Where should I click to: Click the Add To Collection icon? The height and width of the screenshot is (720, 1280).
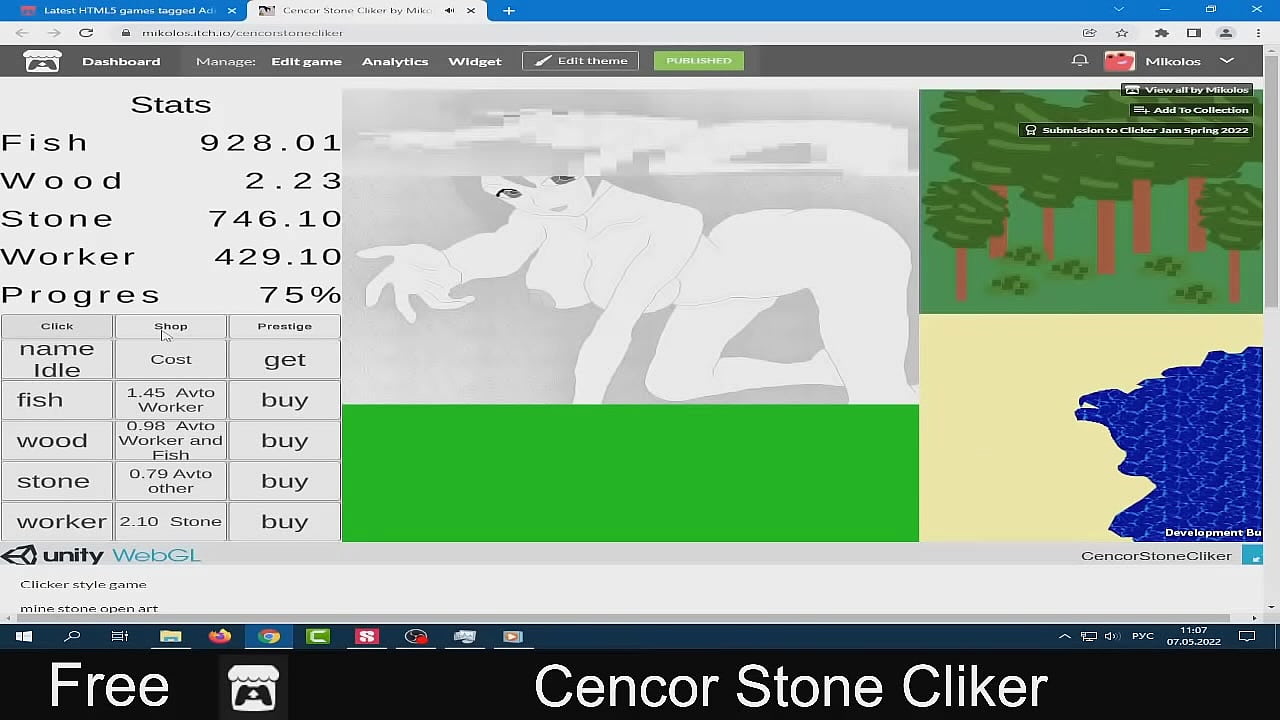pyautogui.click(x=1139, y=109)
